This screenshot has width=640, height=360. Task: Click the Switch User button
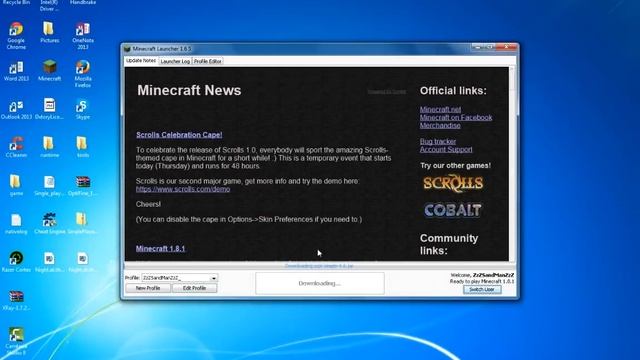click(482, 289)
